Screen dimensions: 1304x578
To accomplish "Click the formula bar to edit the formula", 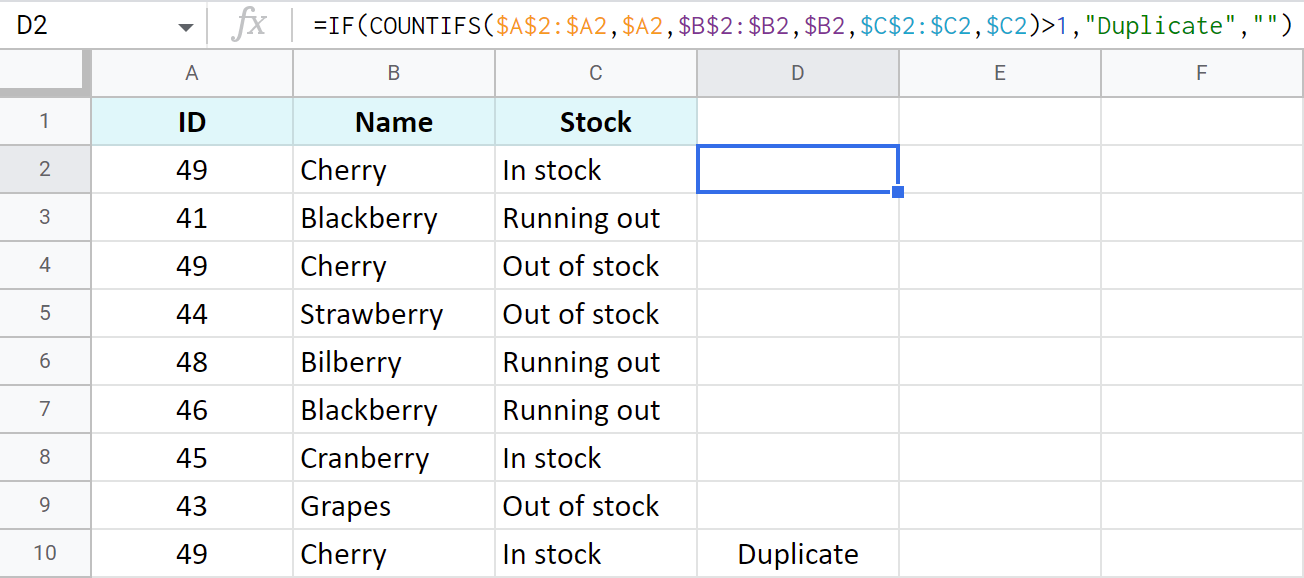I will pyautogui.click(x=700, y=26).
